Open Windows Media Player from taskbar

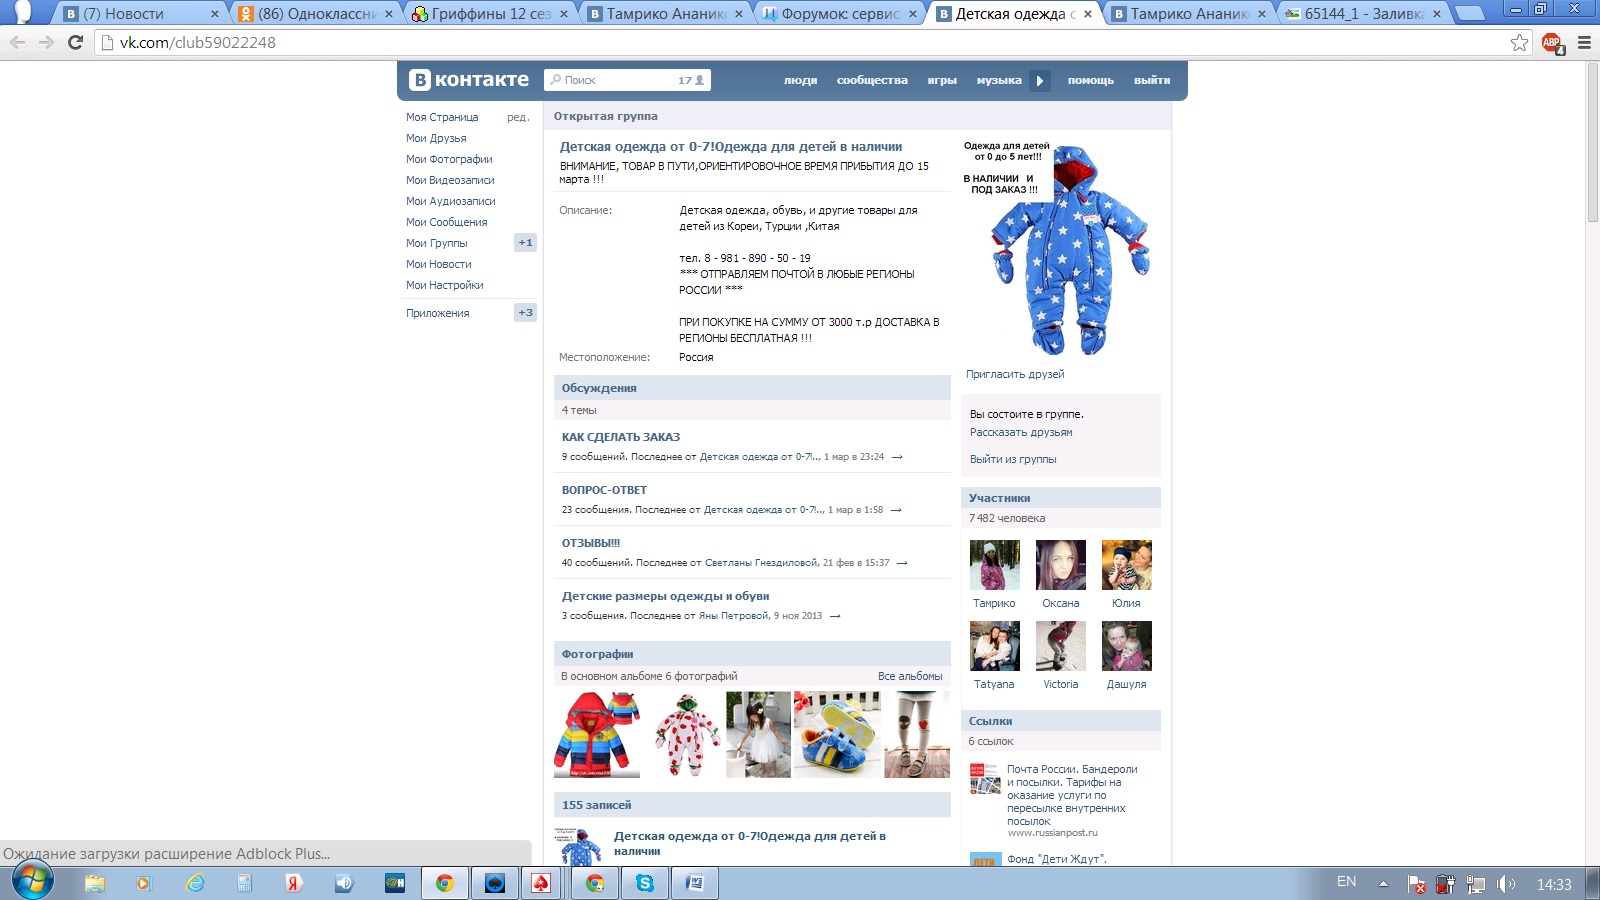[x=143, y=883]
